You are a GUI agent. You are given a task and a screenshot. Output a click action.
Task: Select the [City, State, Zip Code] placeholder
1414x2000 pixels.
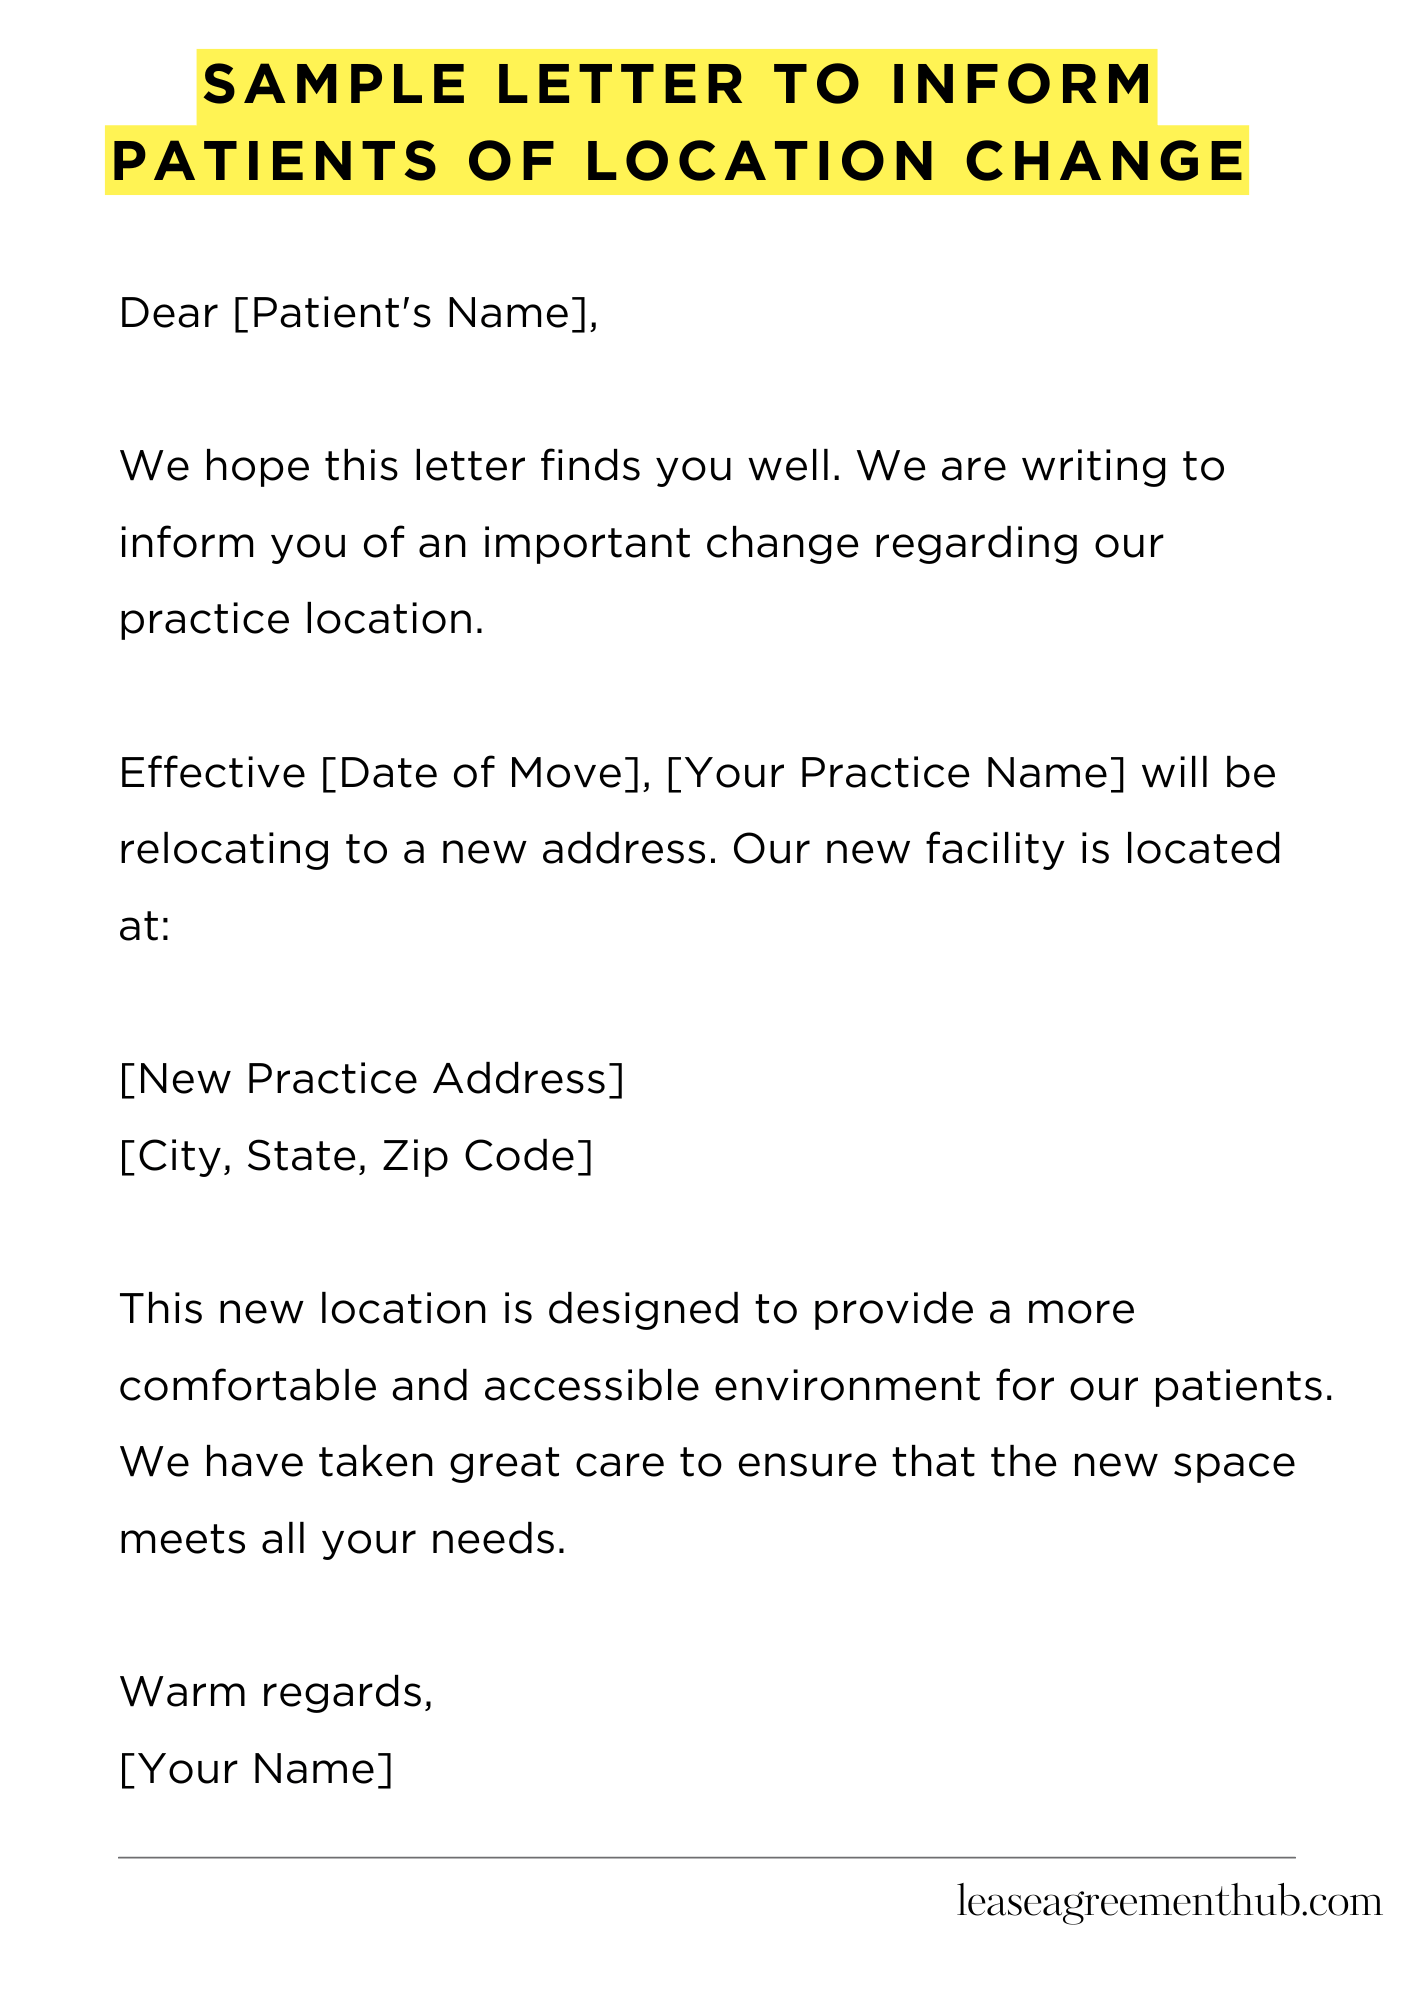point(355,1156)
